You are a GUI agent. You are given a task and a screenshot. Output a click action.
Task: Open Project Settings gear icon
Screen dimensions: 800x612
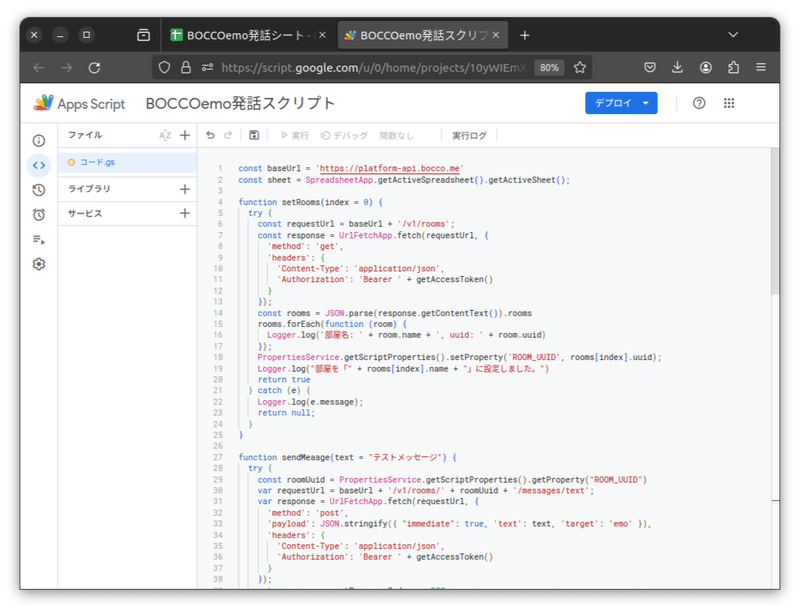pos(39,264)
